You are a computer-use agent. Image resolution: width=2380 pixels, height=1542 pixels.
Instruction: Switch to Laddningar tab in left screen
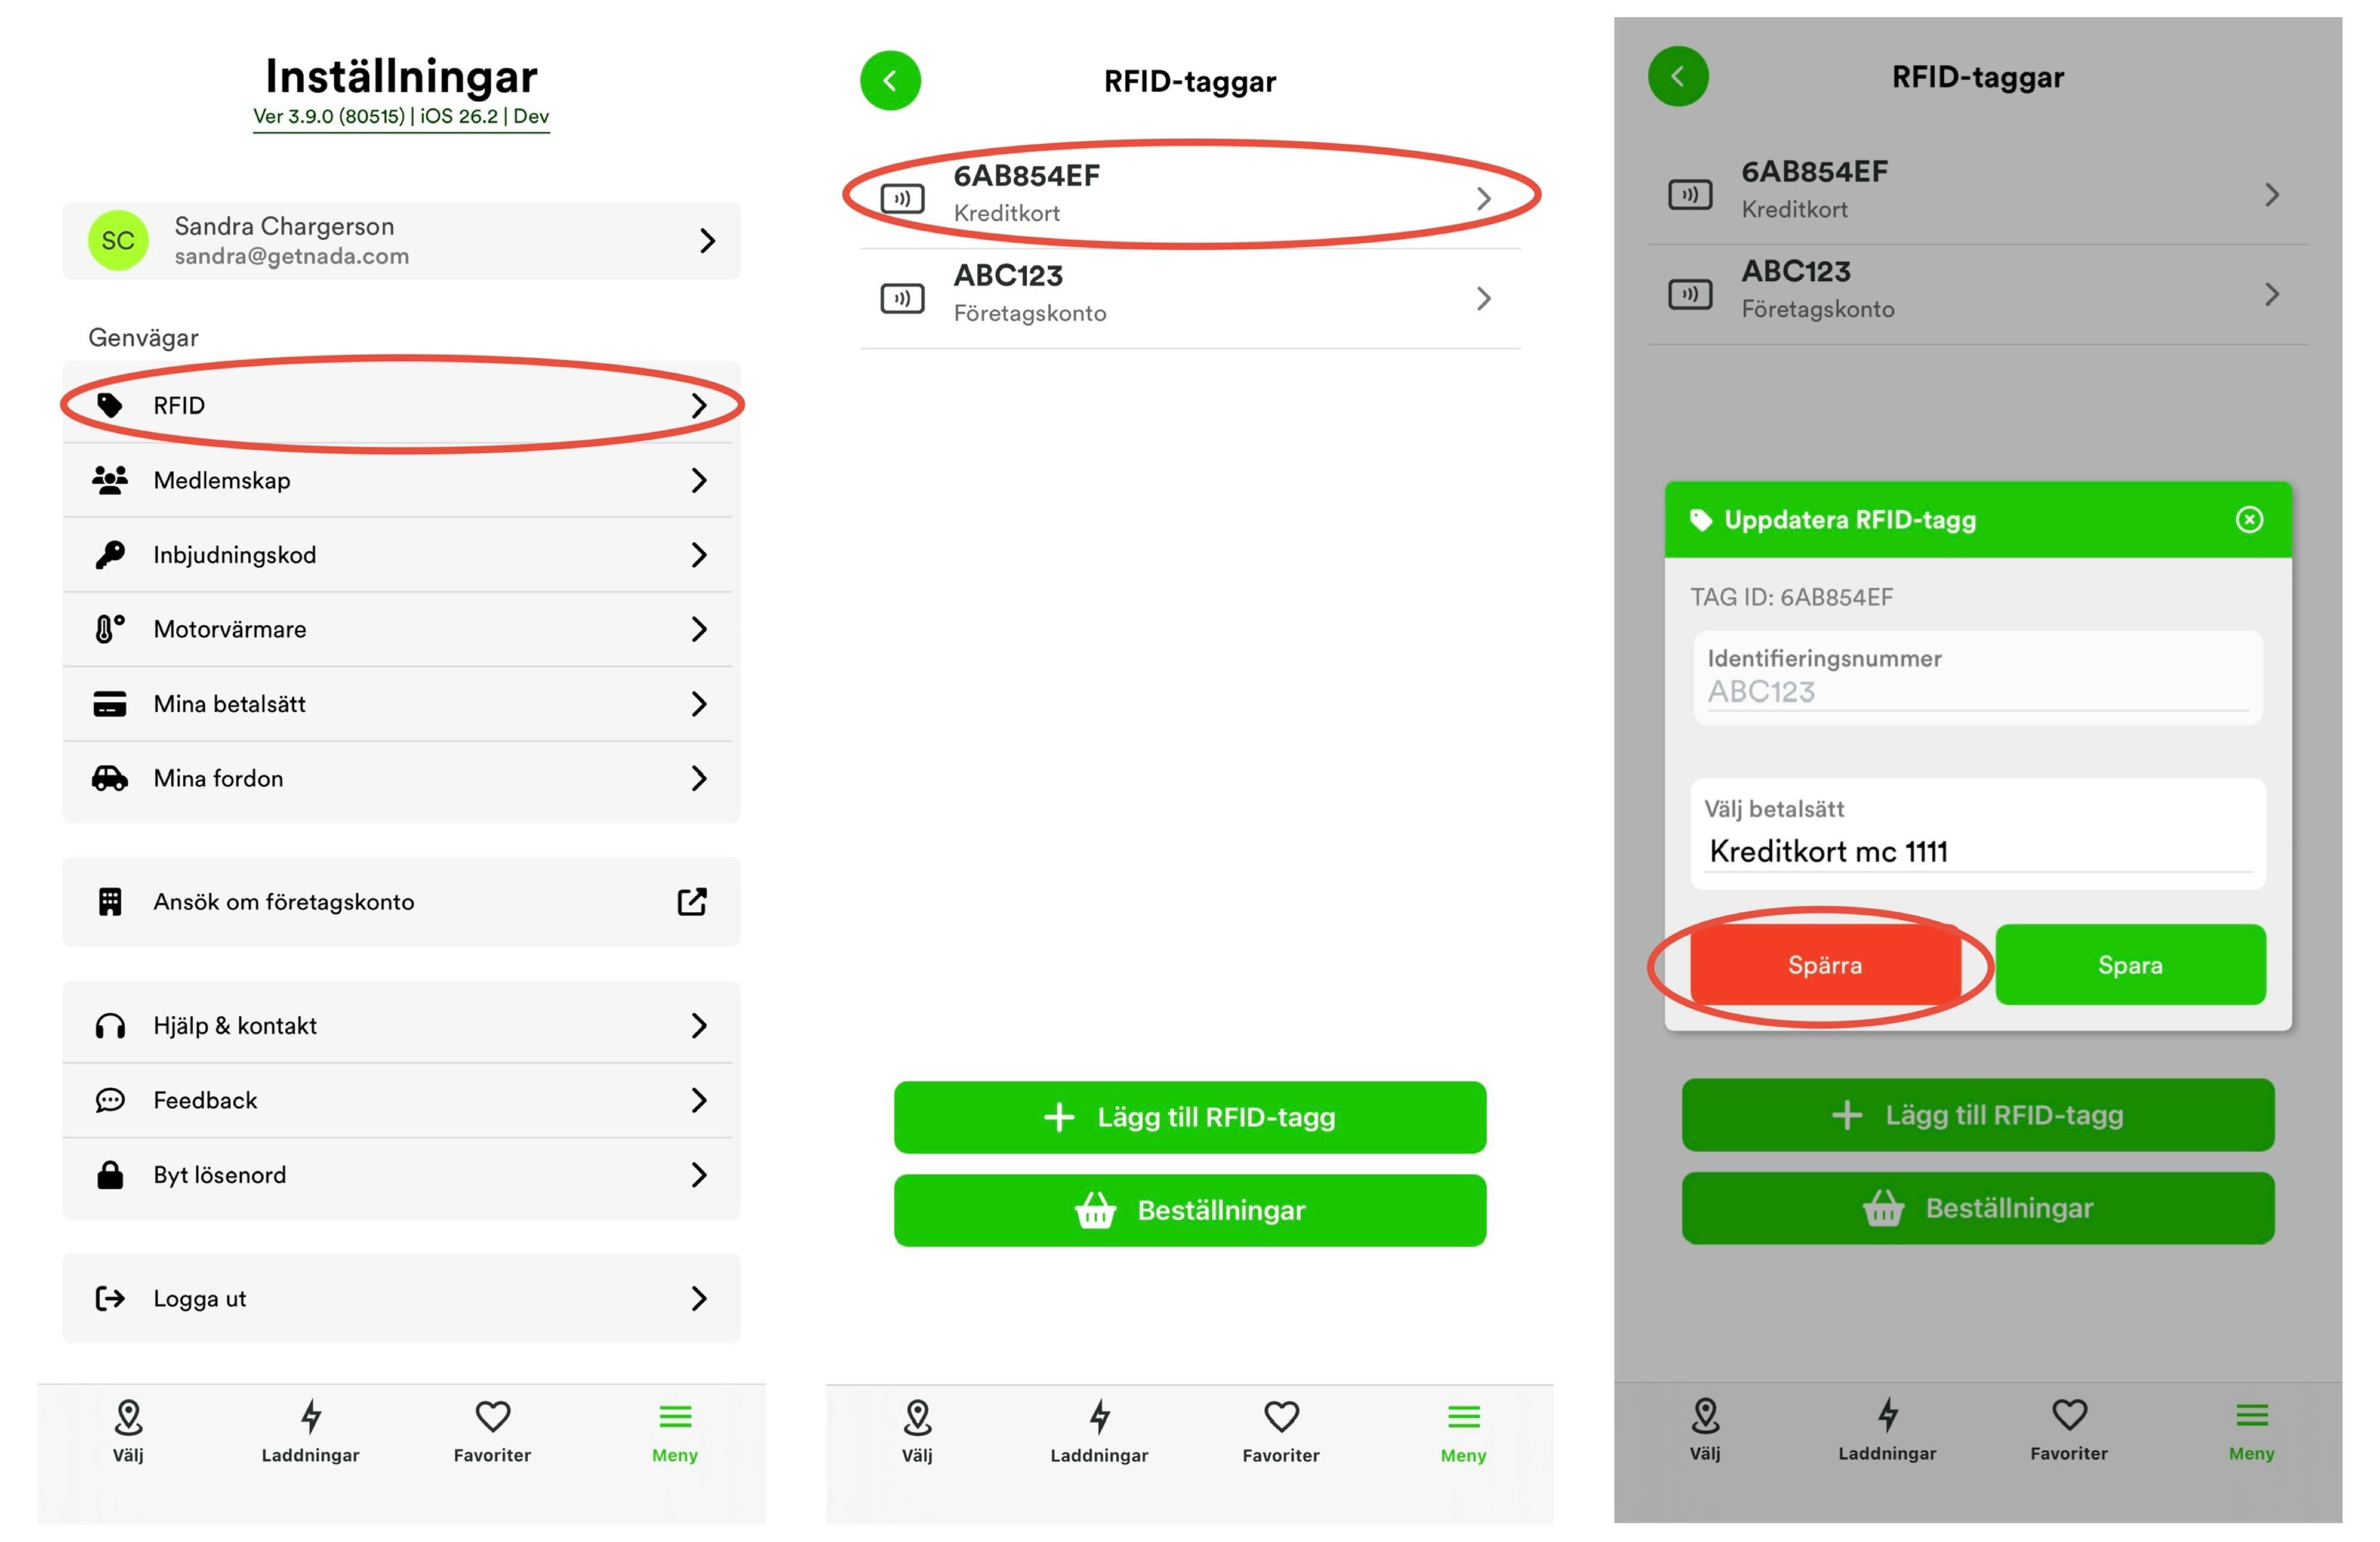tap(310, 1431)
